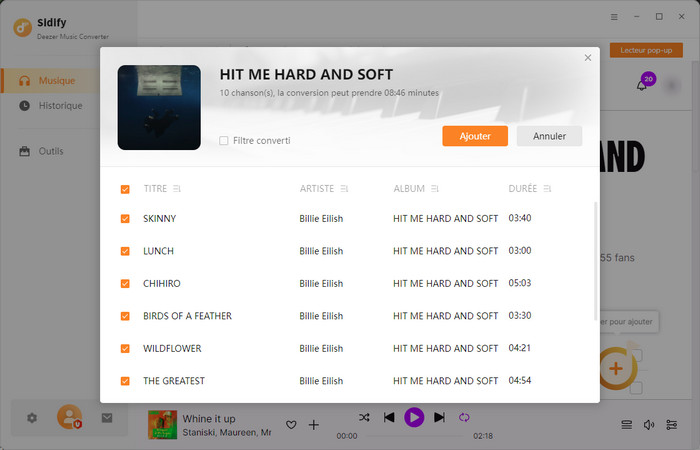Sort songs by the TITRE column

pos(177,189)
